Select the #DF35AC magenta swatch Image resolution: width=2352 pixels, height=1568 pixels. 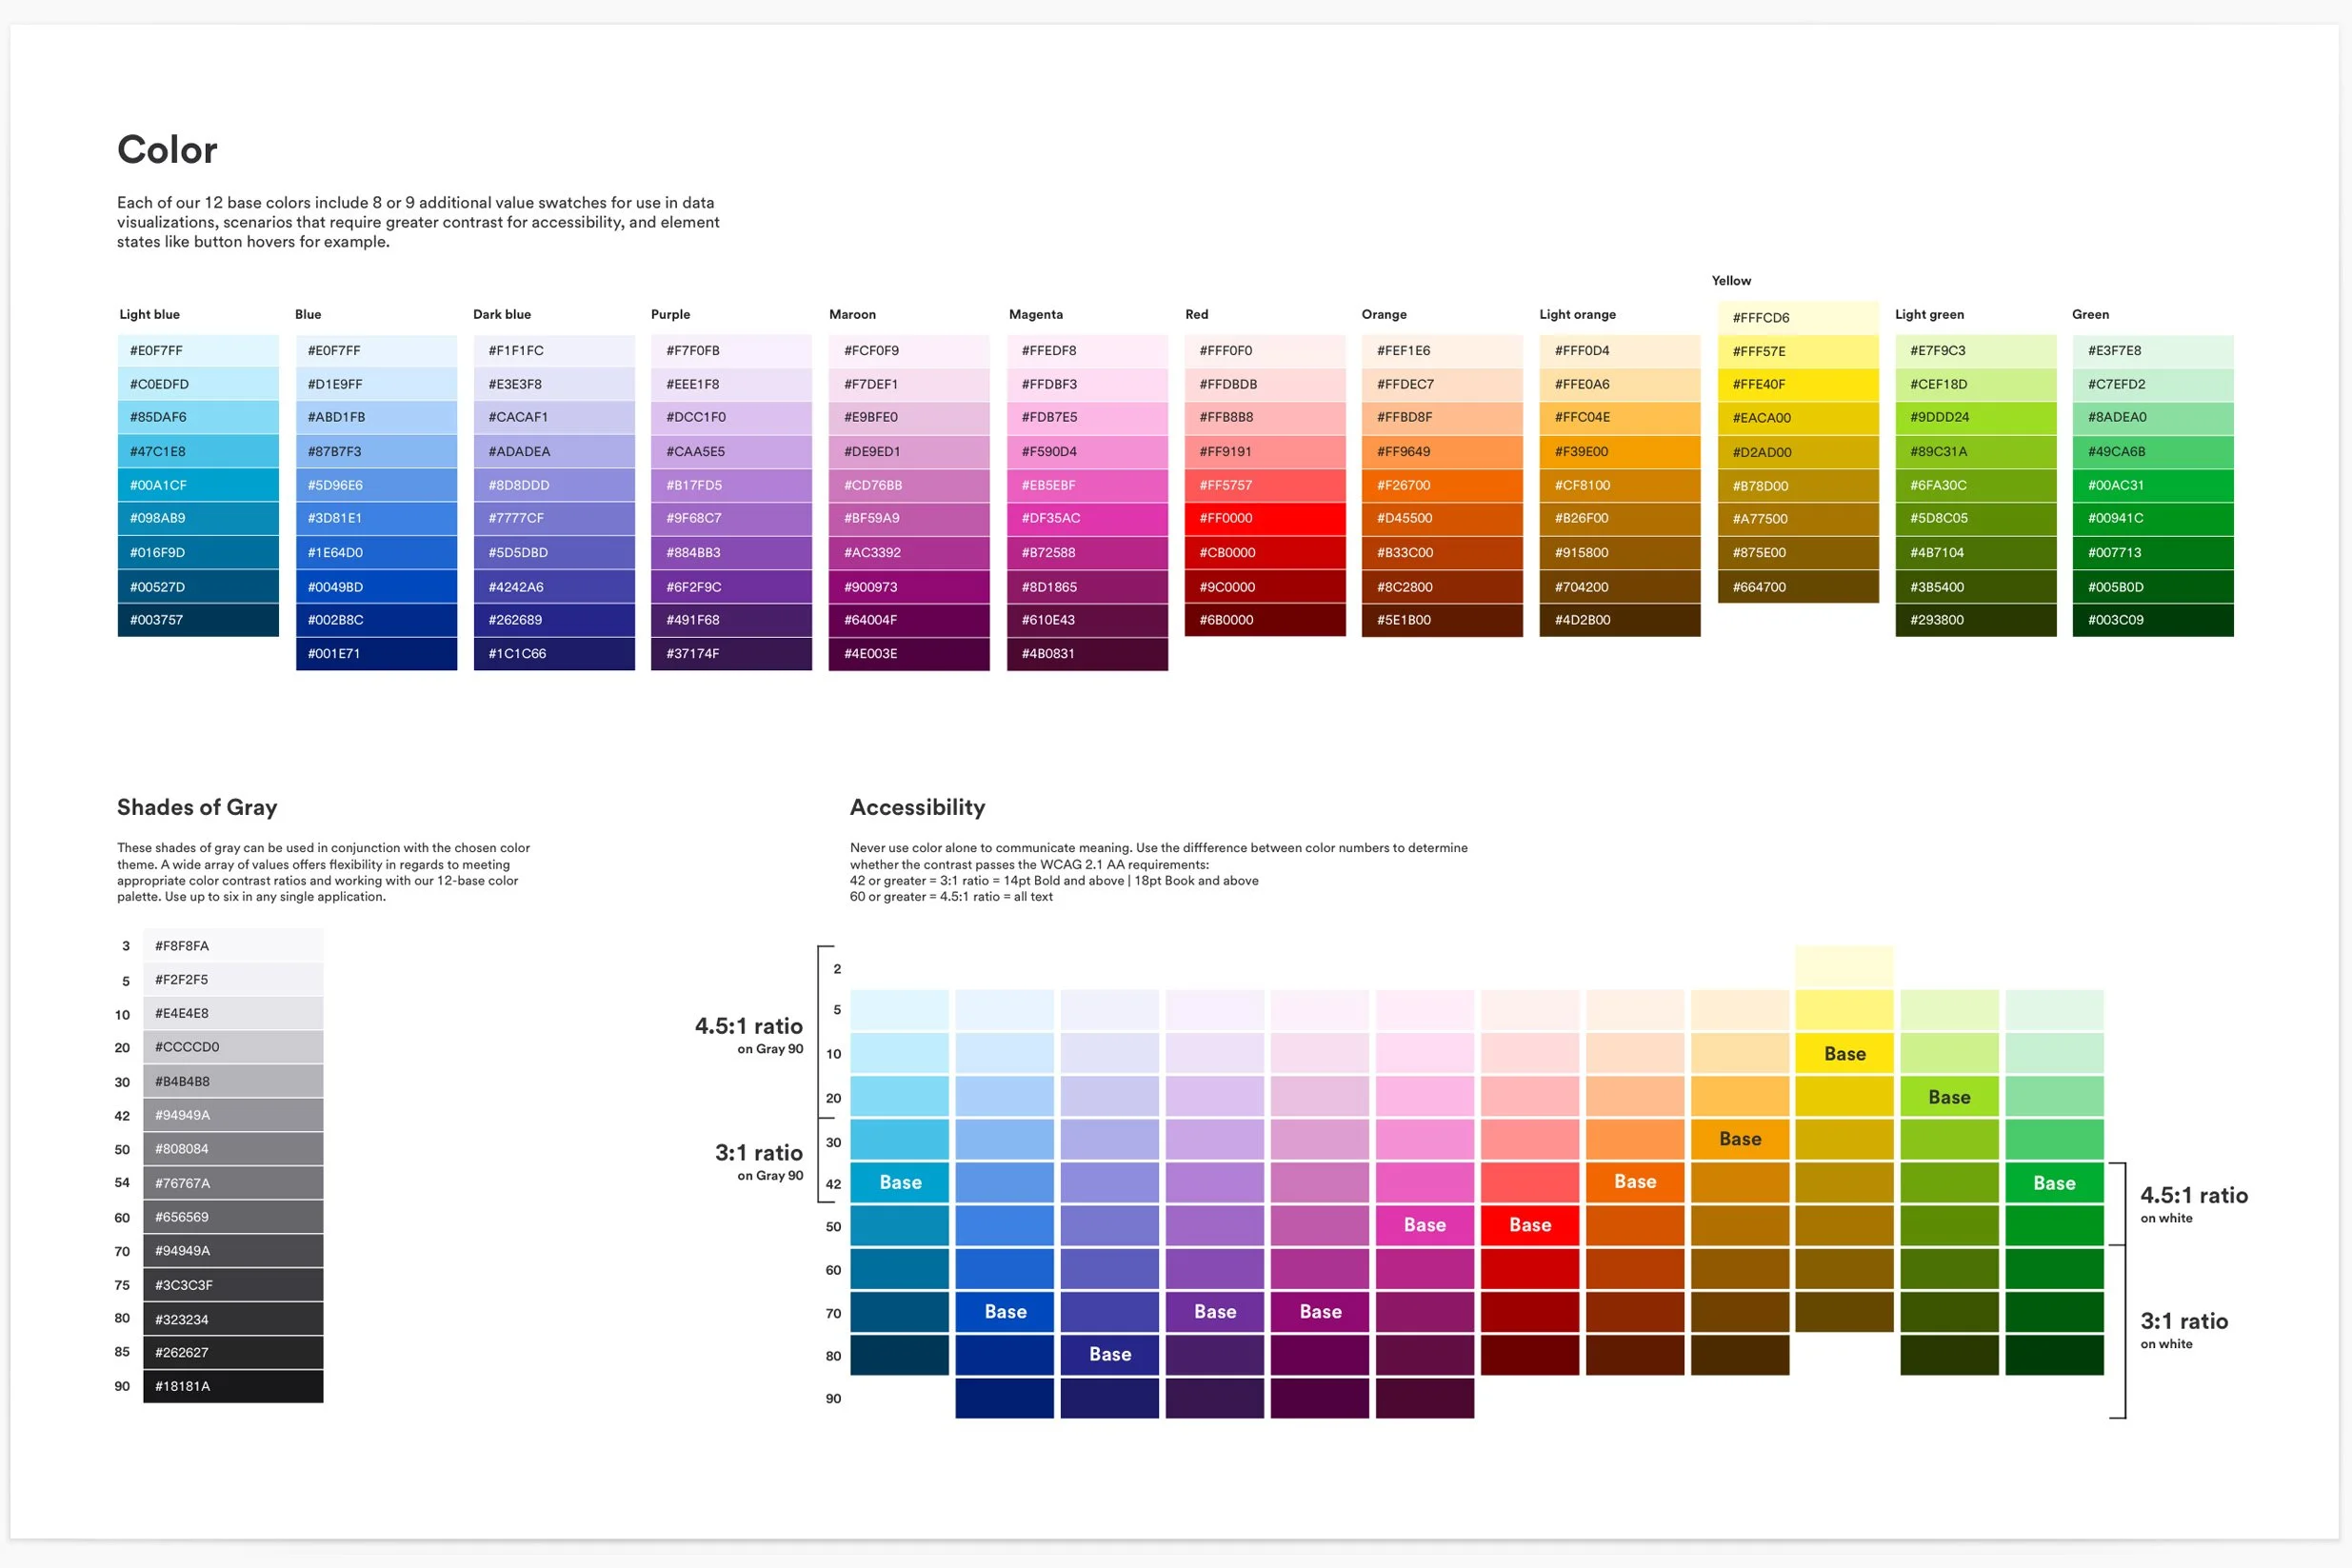point(1087,518)
